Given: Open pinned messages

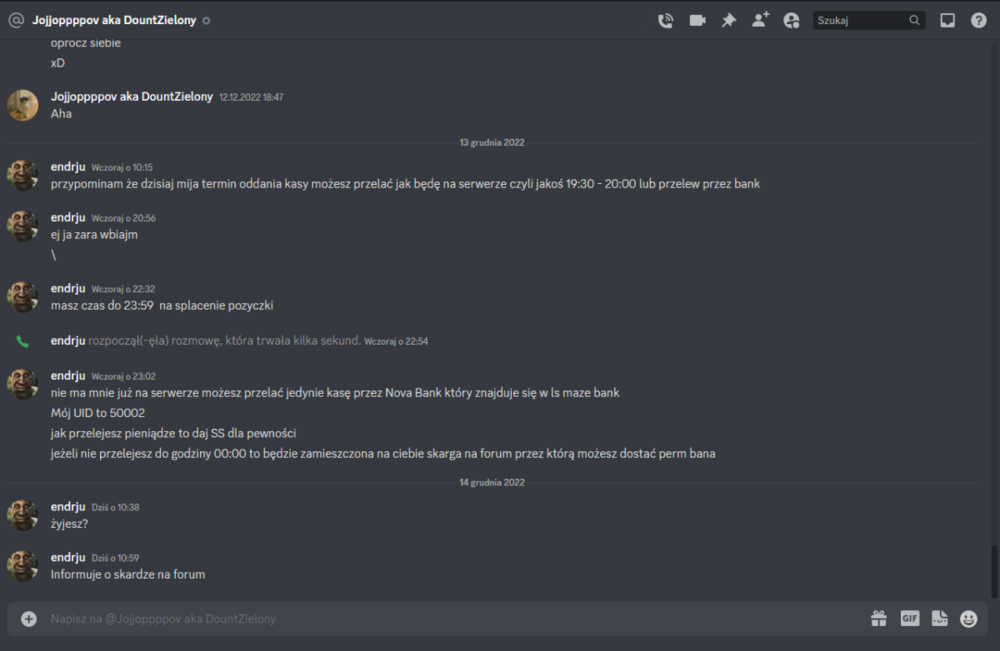Looking at the screenshot, I should coord(728,20).
